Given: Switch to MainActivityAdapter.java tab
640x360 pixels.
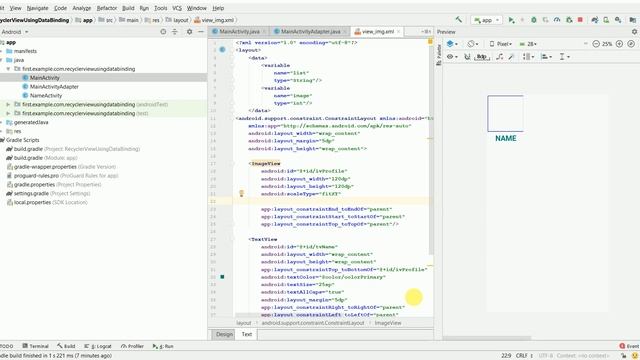Looking at the screenshot, I should point(310,31).
